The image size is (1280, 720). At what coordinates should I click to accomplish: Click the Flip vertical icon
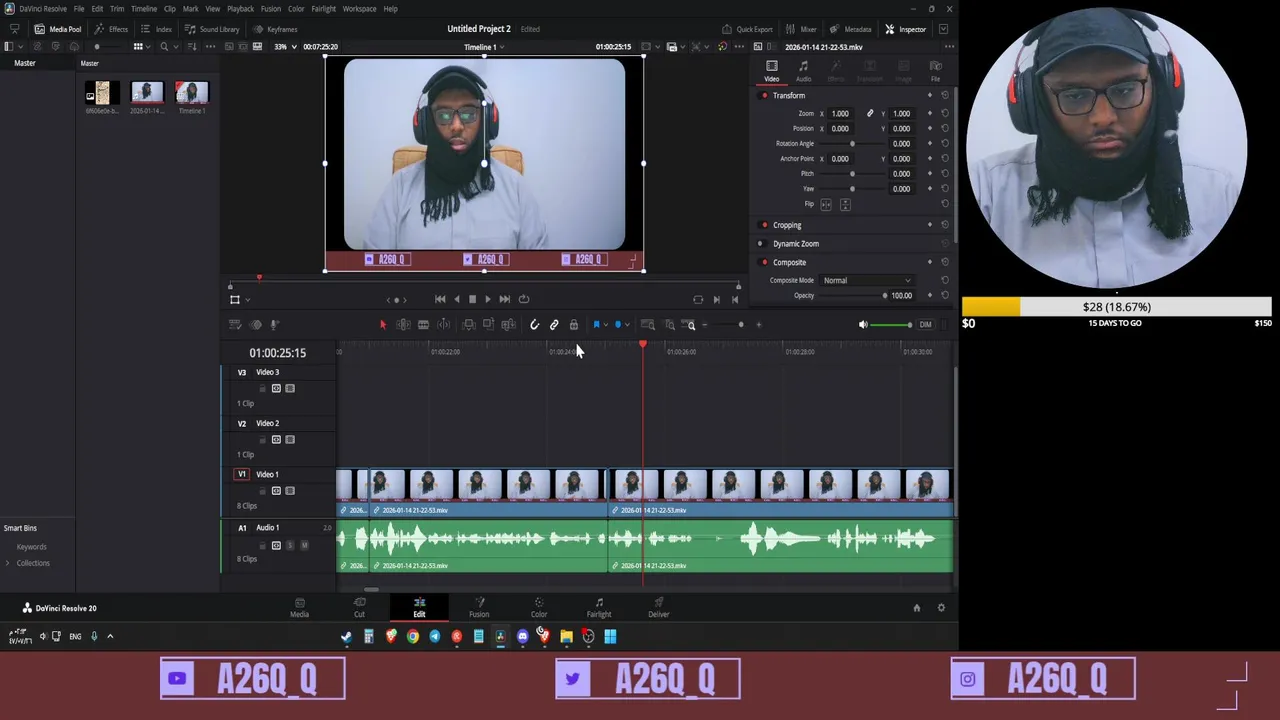(x=845, y=204)
